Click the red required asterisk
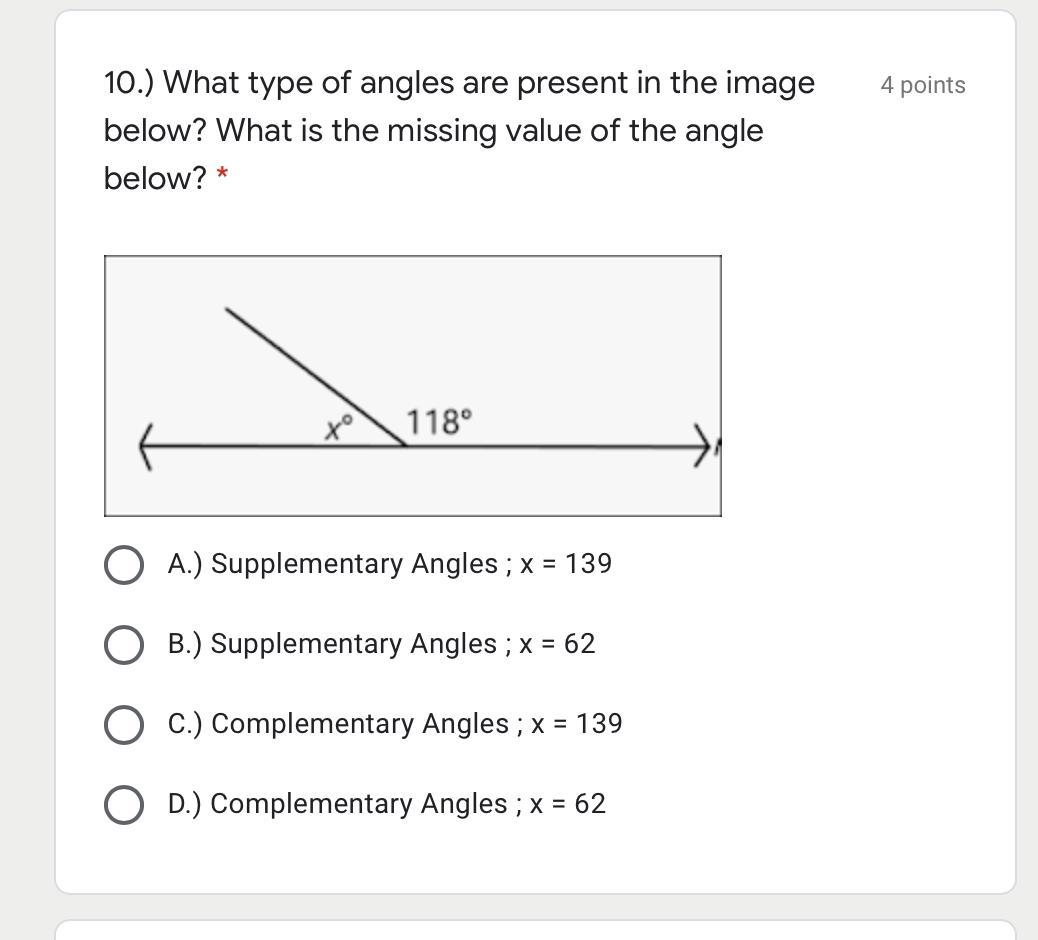The image size is (1038, 940). (222, 178)
